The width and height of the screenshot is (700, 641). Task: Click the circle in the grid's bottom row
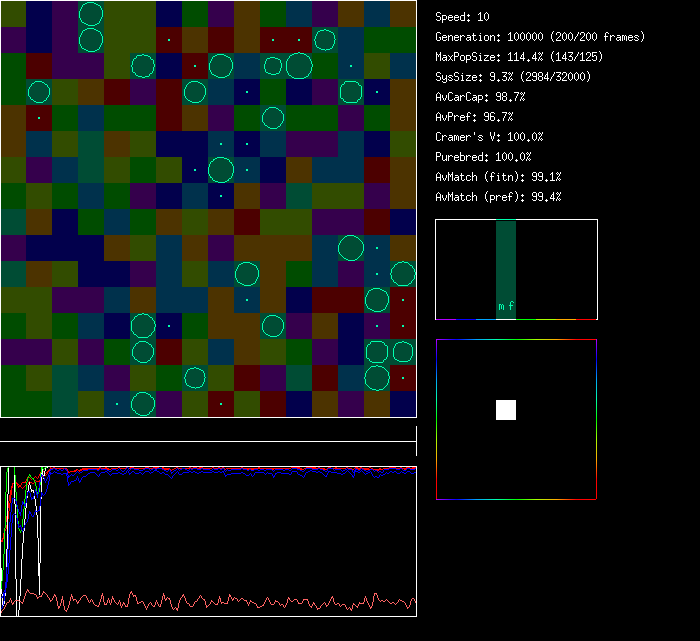[143, 404]
